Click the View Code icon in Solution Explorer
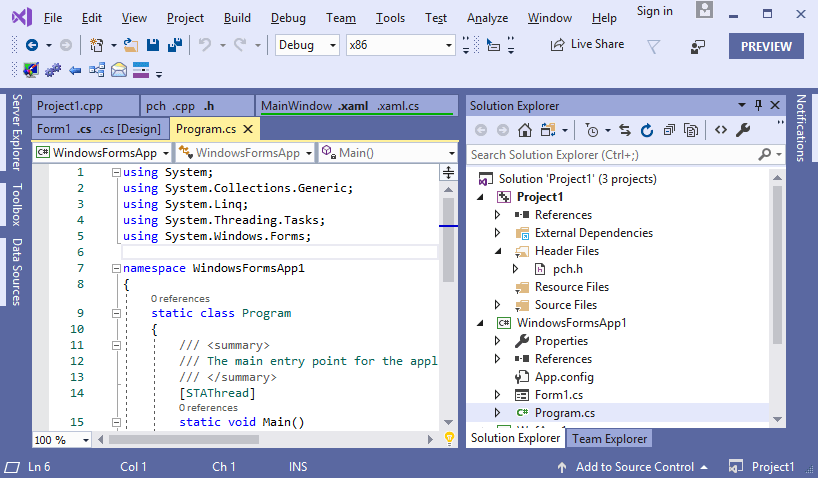 pyautogui.click(x=720, y=130)
